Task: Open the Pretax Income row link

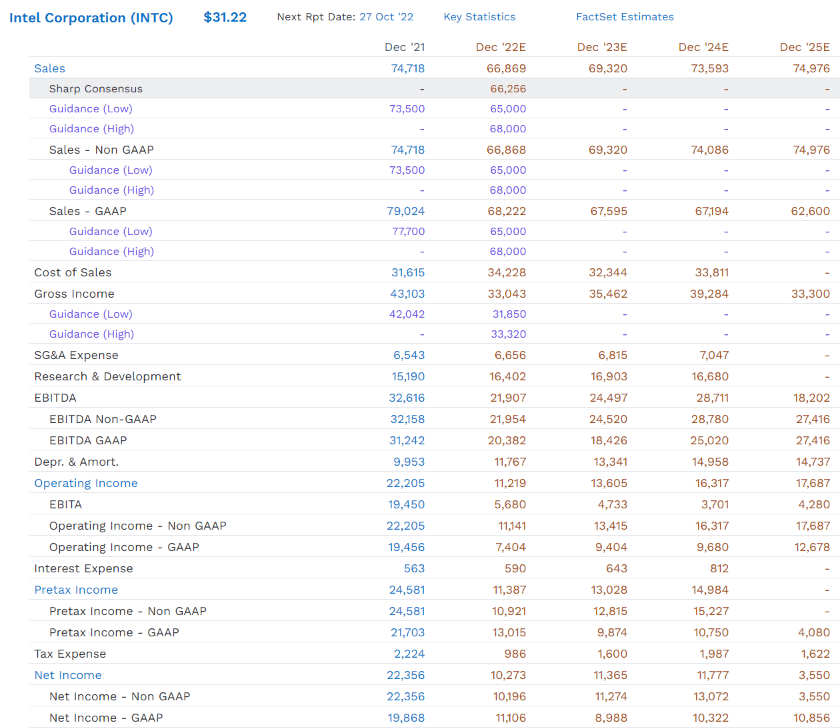Action: click(76, 590)
